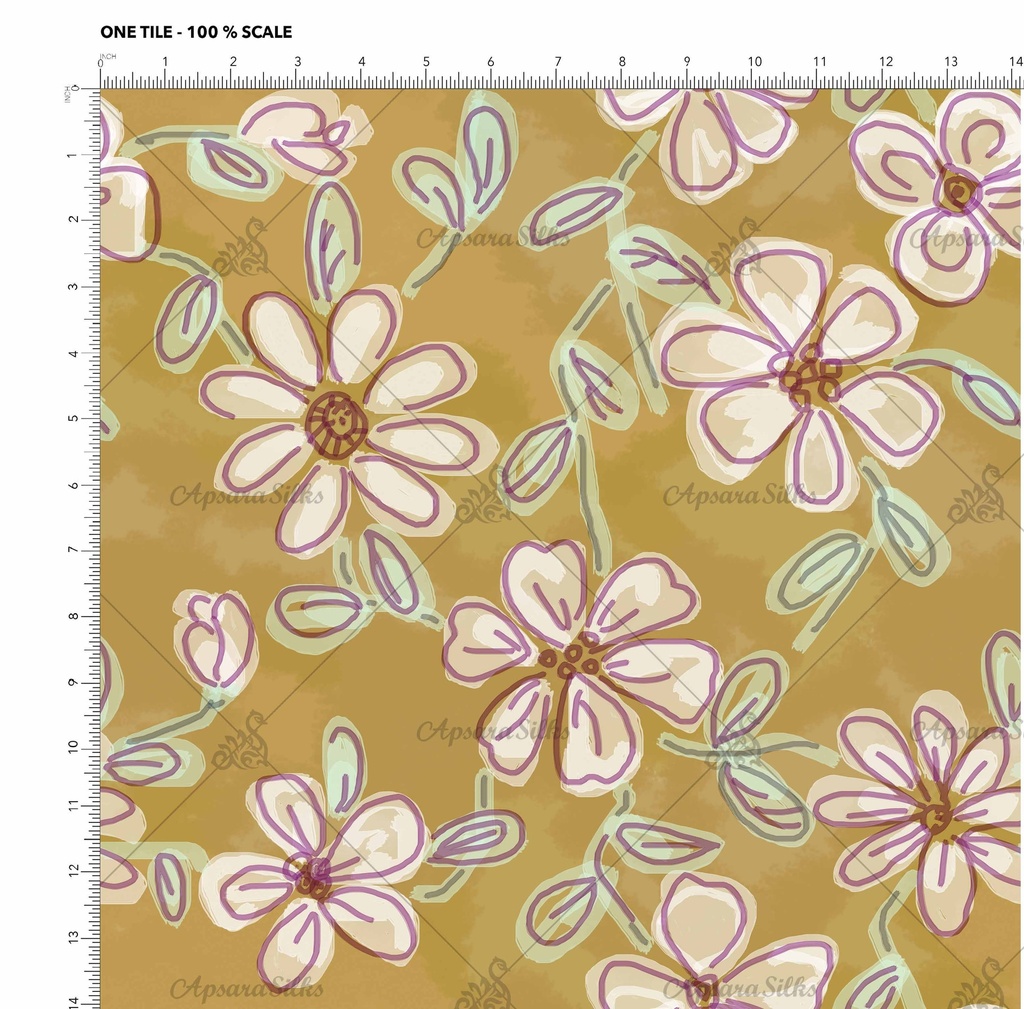Click the number 12 on vertical ruler
Viewport: 1024px width, 1009px height.
tap(70, 875)
